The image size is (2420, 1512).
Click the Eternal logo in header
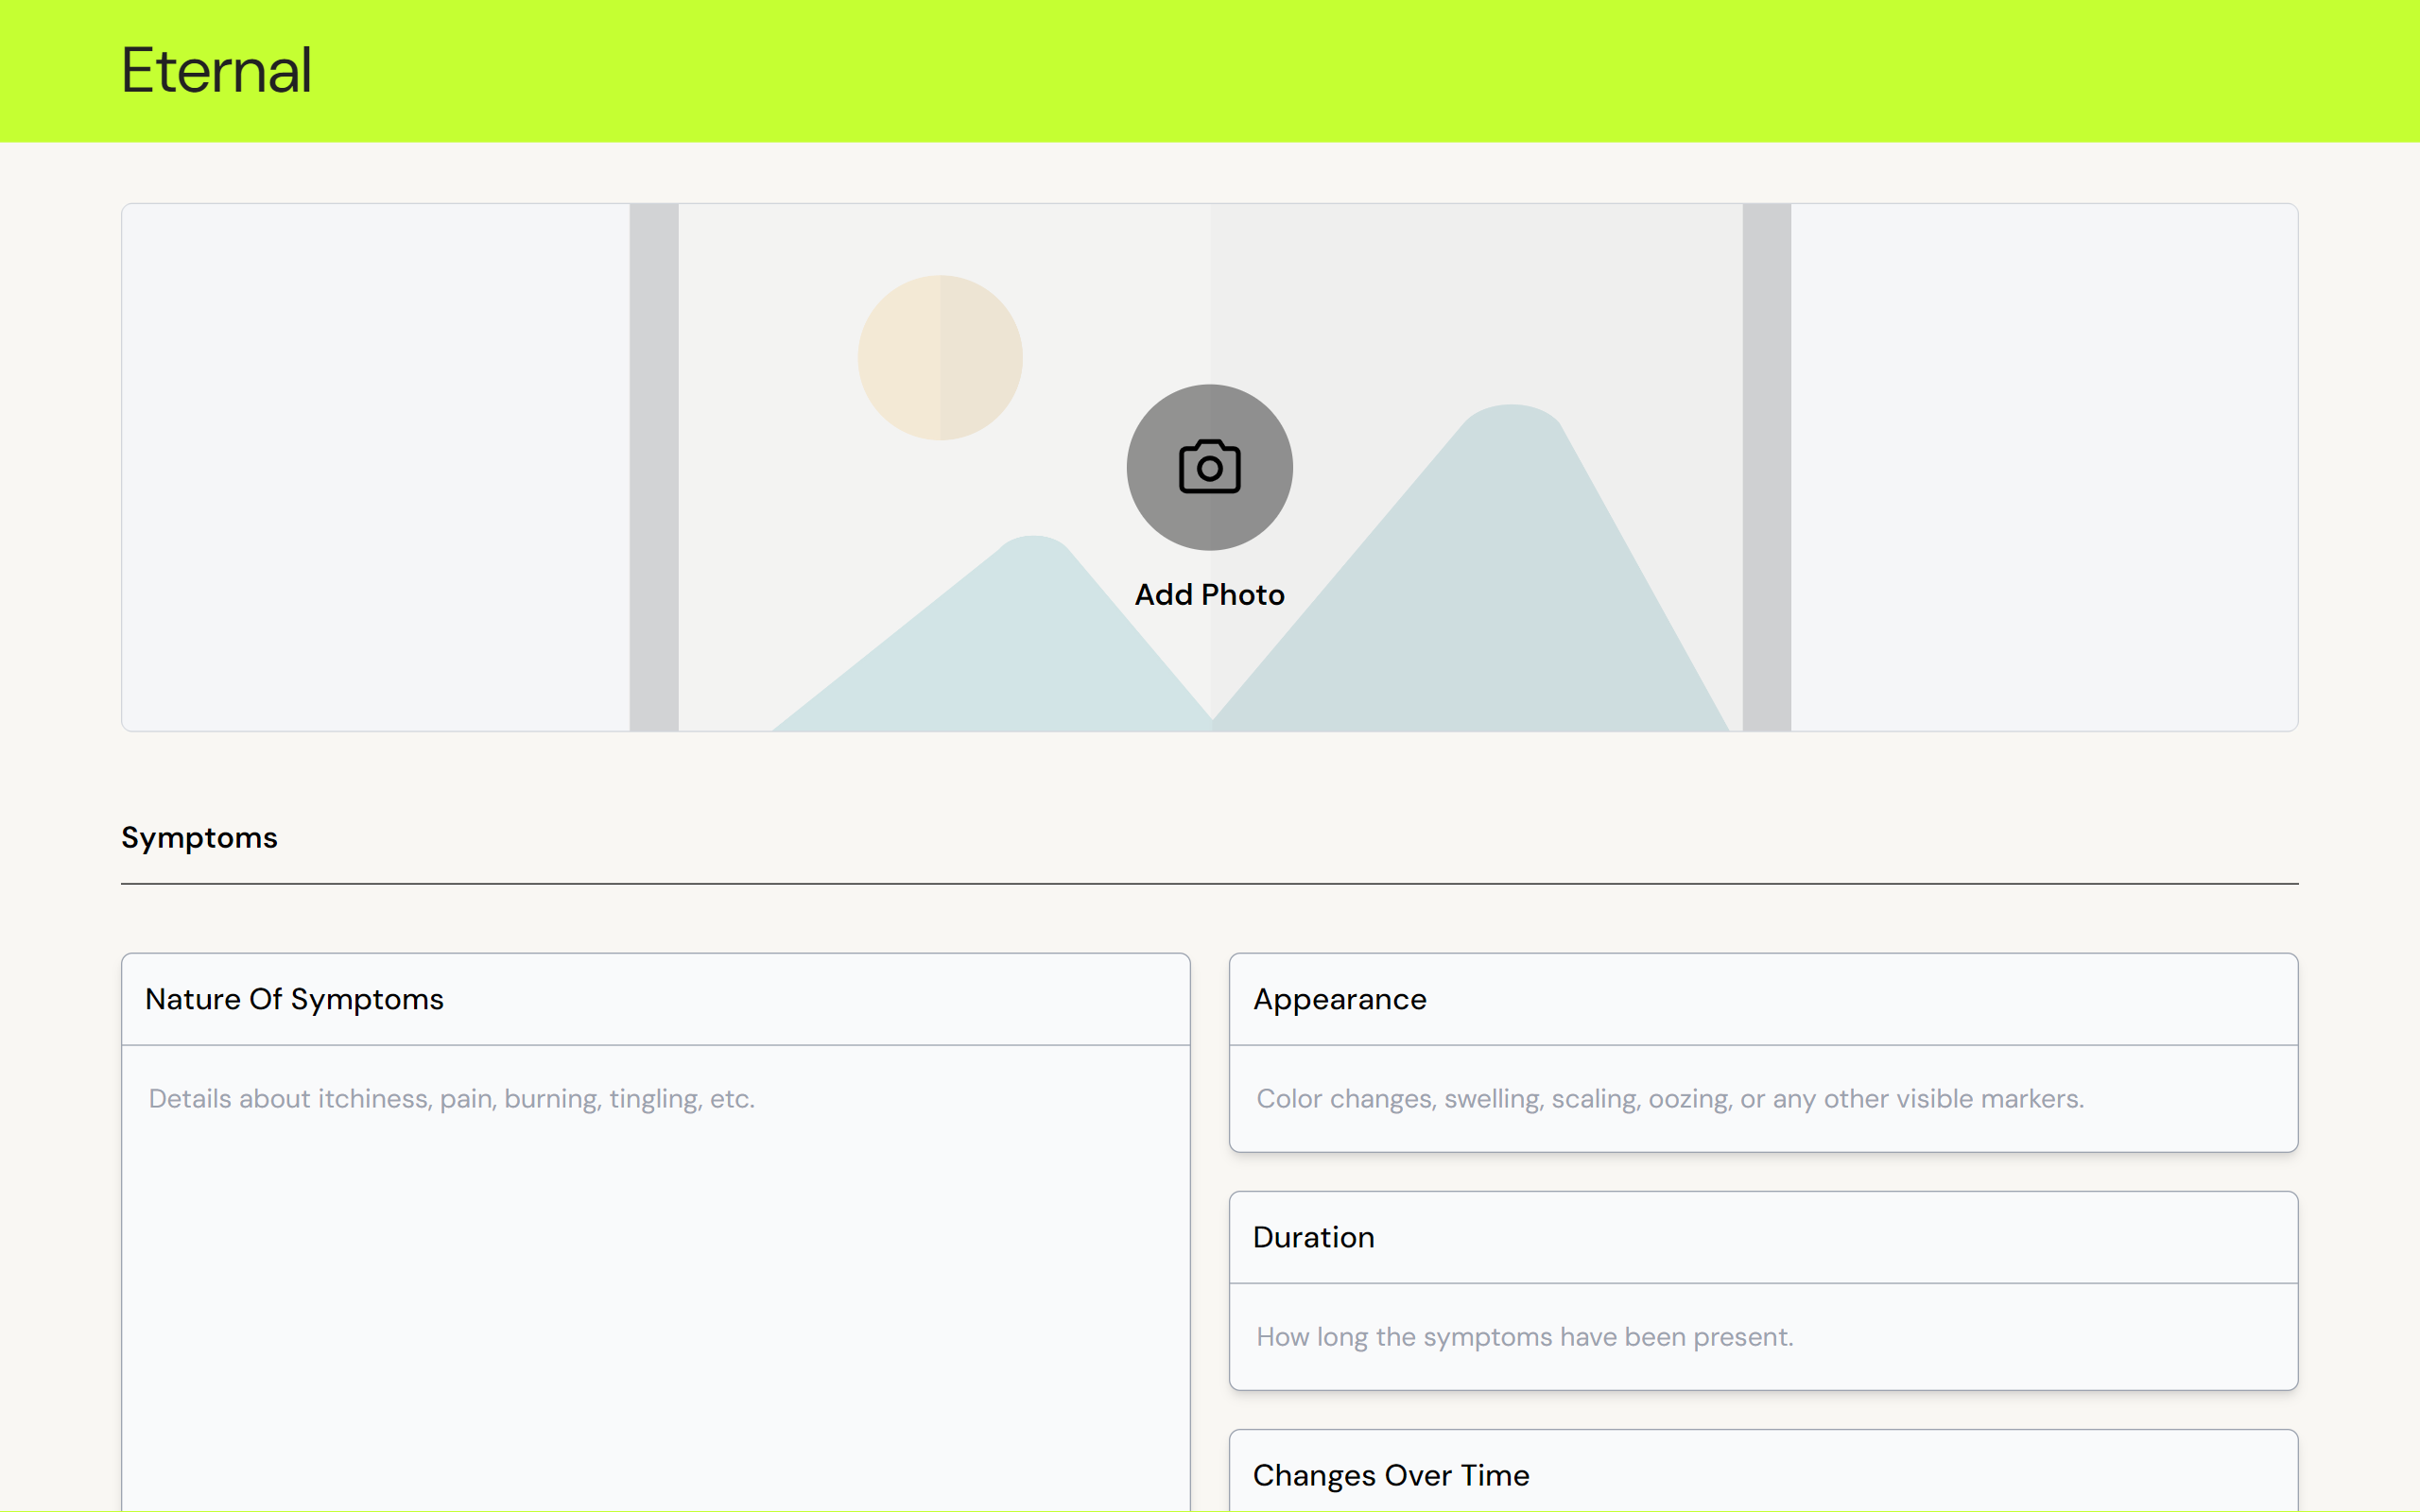[x=216, y=71]
